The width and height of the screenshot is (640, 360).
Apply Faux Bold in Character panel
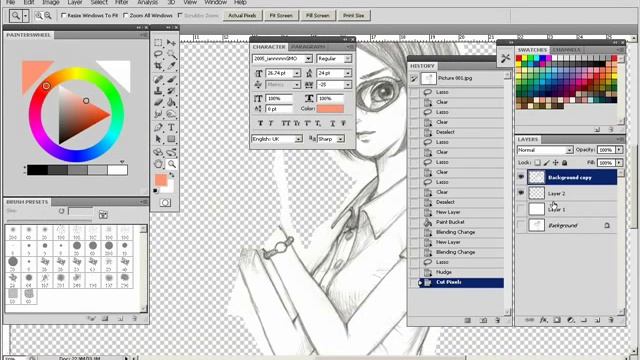[260, 123]
